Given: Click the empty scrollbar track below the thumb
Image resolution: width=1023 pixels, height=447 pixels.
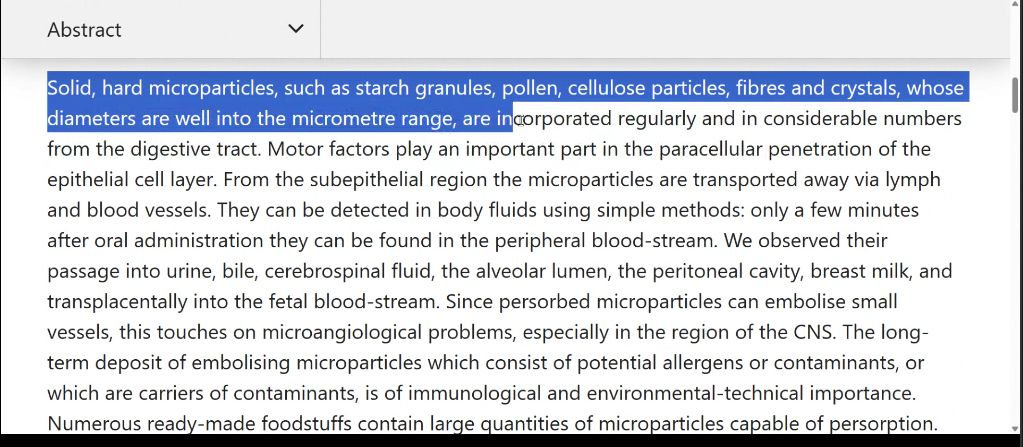Looking at the screenshot, I should click(x=1015, y=268).
